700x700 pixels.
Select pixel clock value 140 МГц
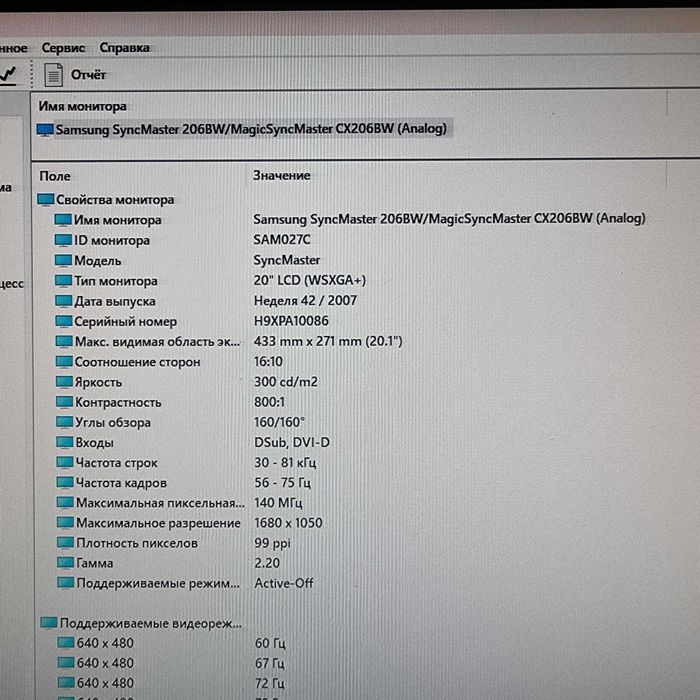click(x=278, y=503)
